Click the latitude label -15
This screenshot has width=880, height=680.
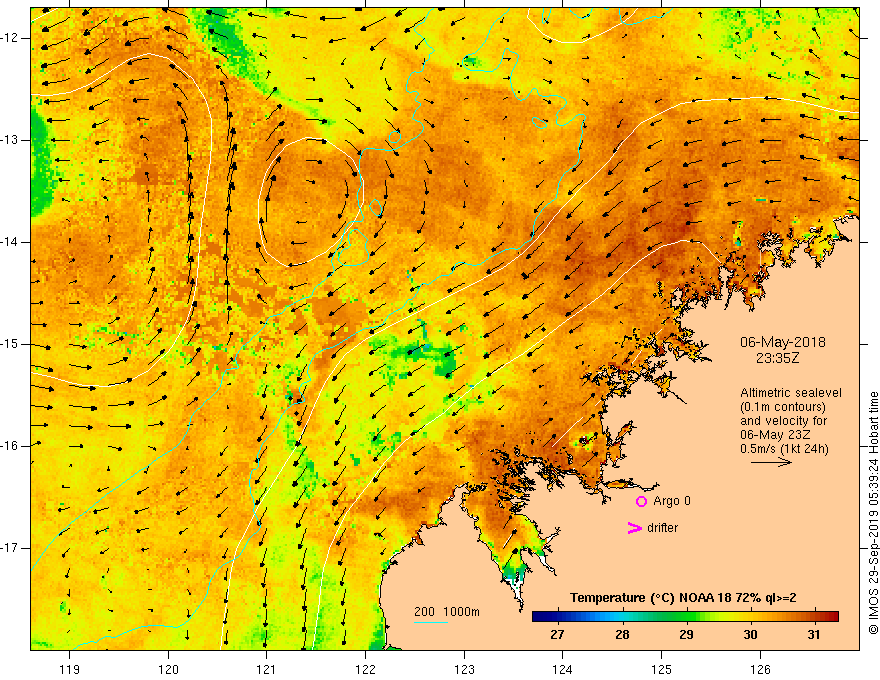pyautogui.click(x=10, y=344)
